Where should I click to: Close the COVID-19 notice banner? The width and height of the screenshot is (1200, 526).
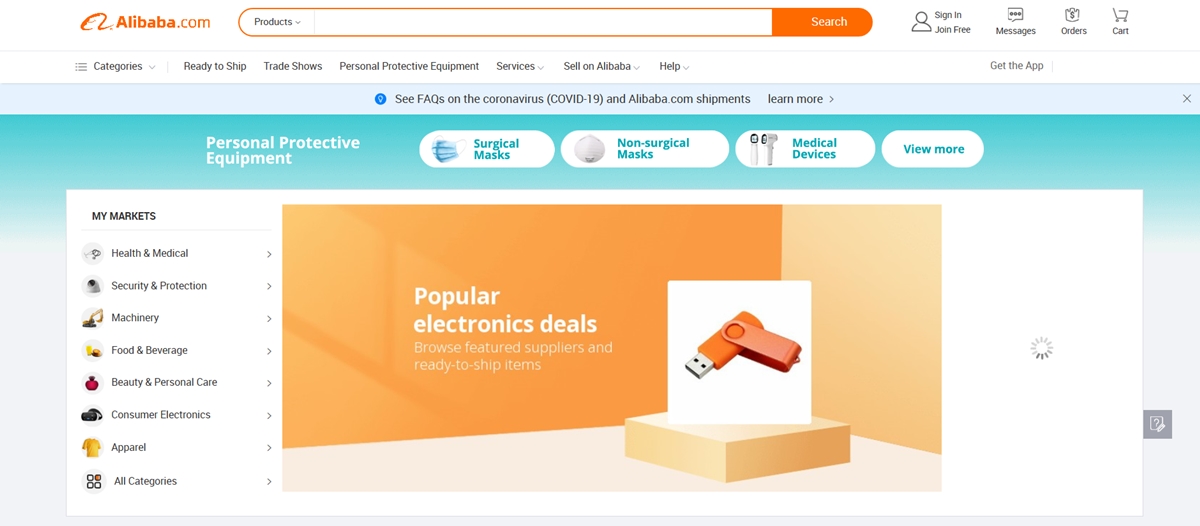pyautogui.click(x=1186, y=99)
